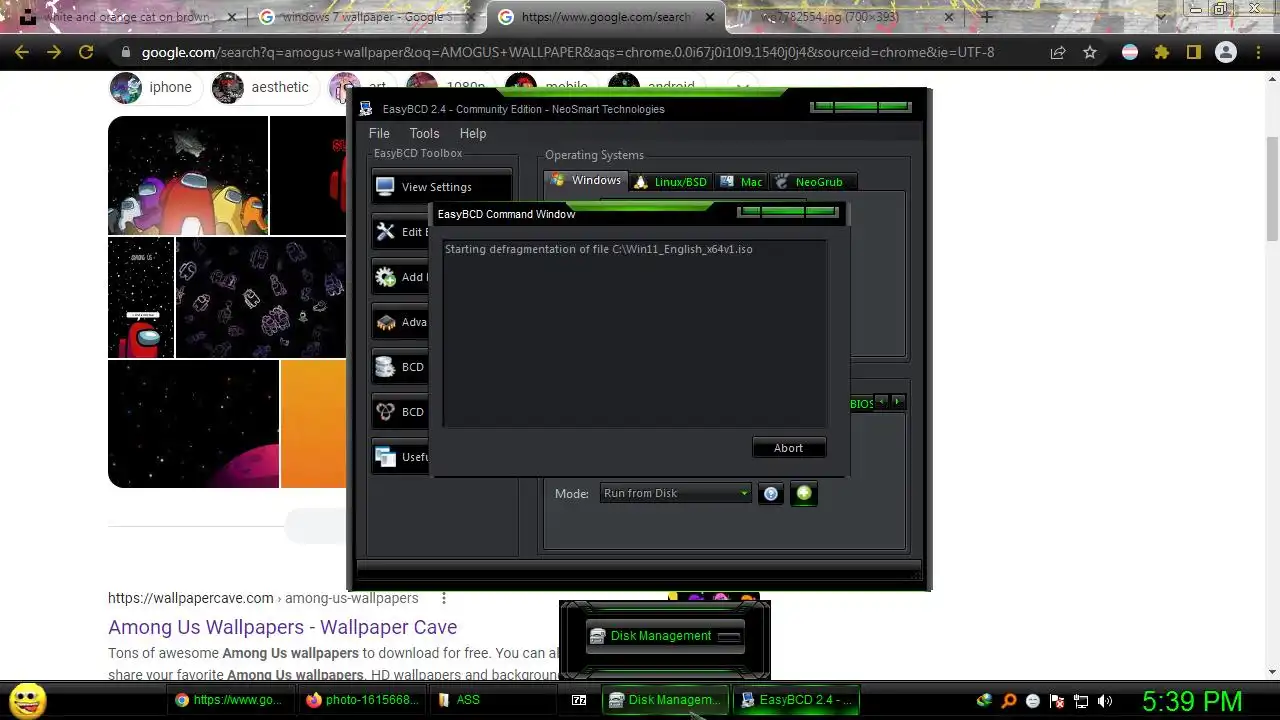Open the Chrome three-dot menu
Image resolution: width=1280 pixels, height=720 pixels.
1258,52
